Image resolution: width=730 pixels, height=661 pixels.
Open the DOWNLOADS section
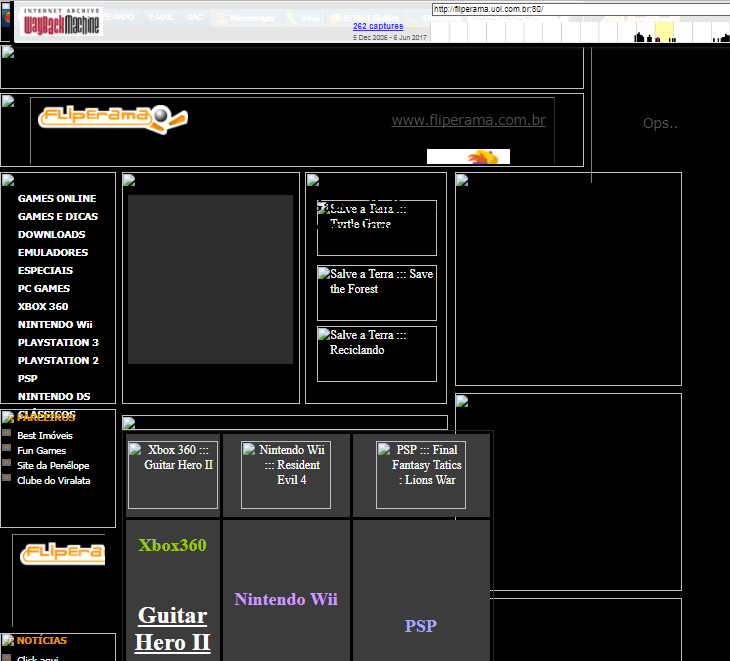[52, 235]
